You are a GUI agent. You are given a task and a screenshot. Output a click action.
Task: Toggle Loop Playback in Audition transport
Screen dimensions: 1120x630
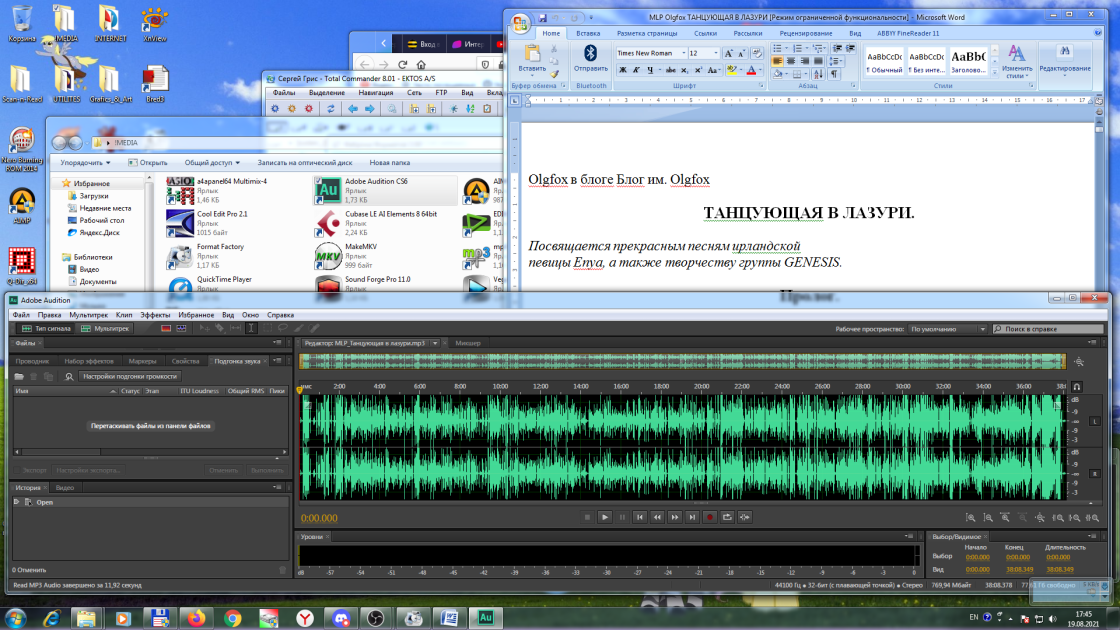[x=727, y=517]
